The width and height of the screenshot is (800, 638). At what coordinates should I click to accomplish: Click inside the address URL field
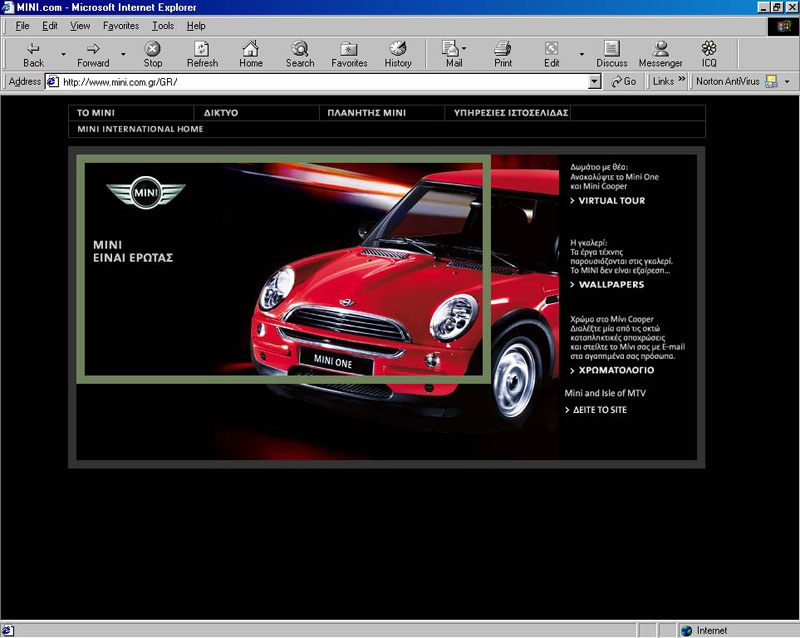click(x=320, y=82)
